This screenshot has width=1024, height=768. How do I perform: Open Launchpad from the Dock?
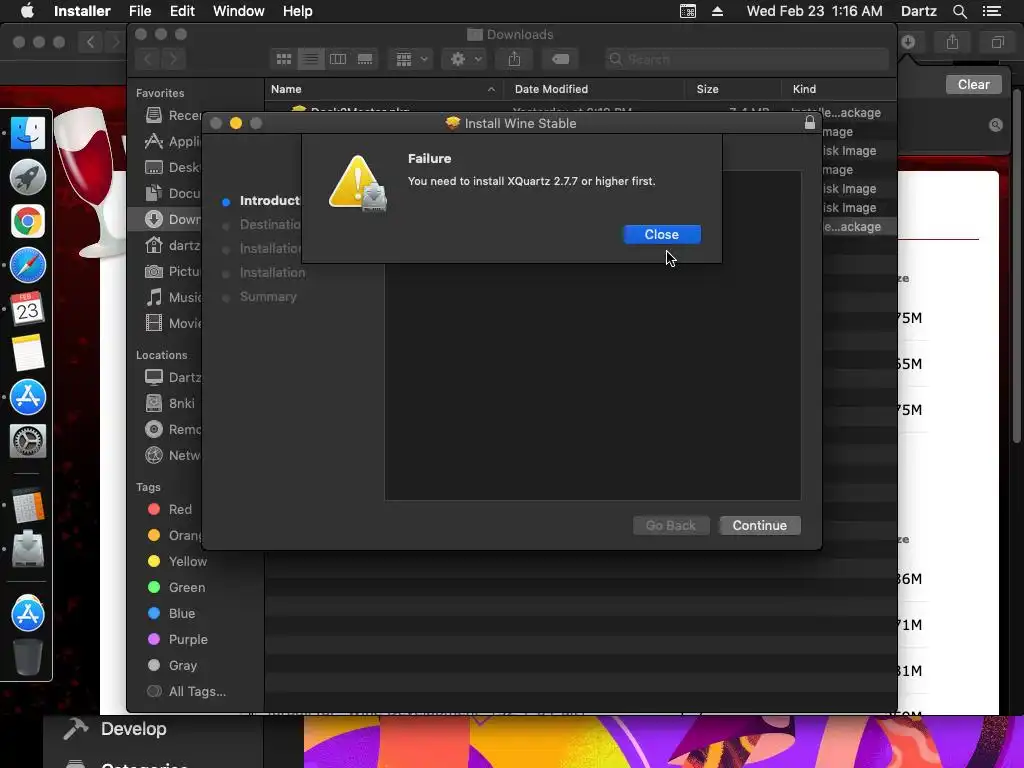click(x=27, y=177)
